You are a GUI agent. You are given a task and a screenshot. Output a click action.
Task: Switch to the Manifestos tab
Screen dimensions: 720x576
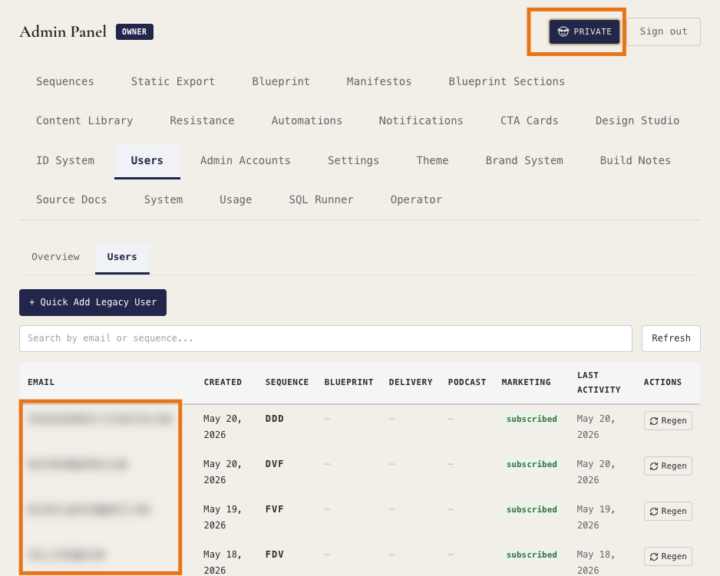379,81
